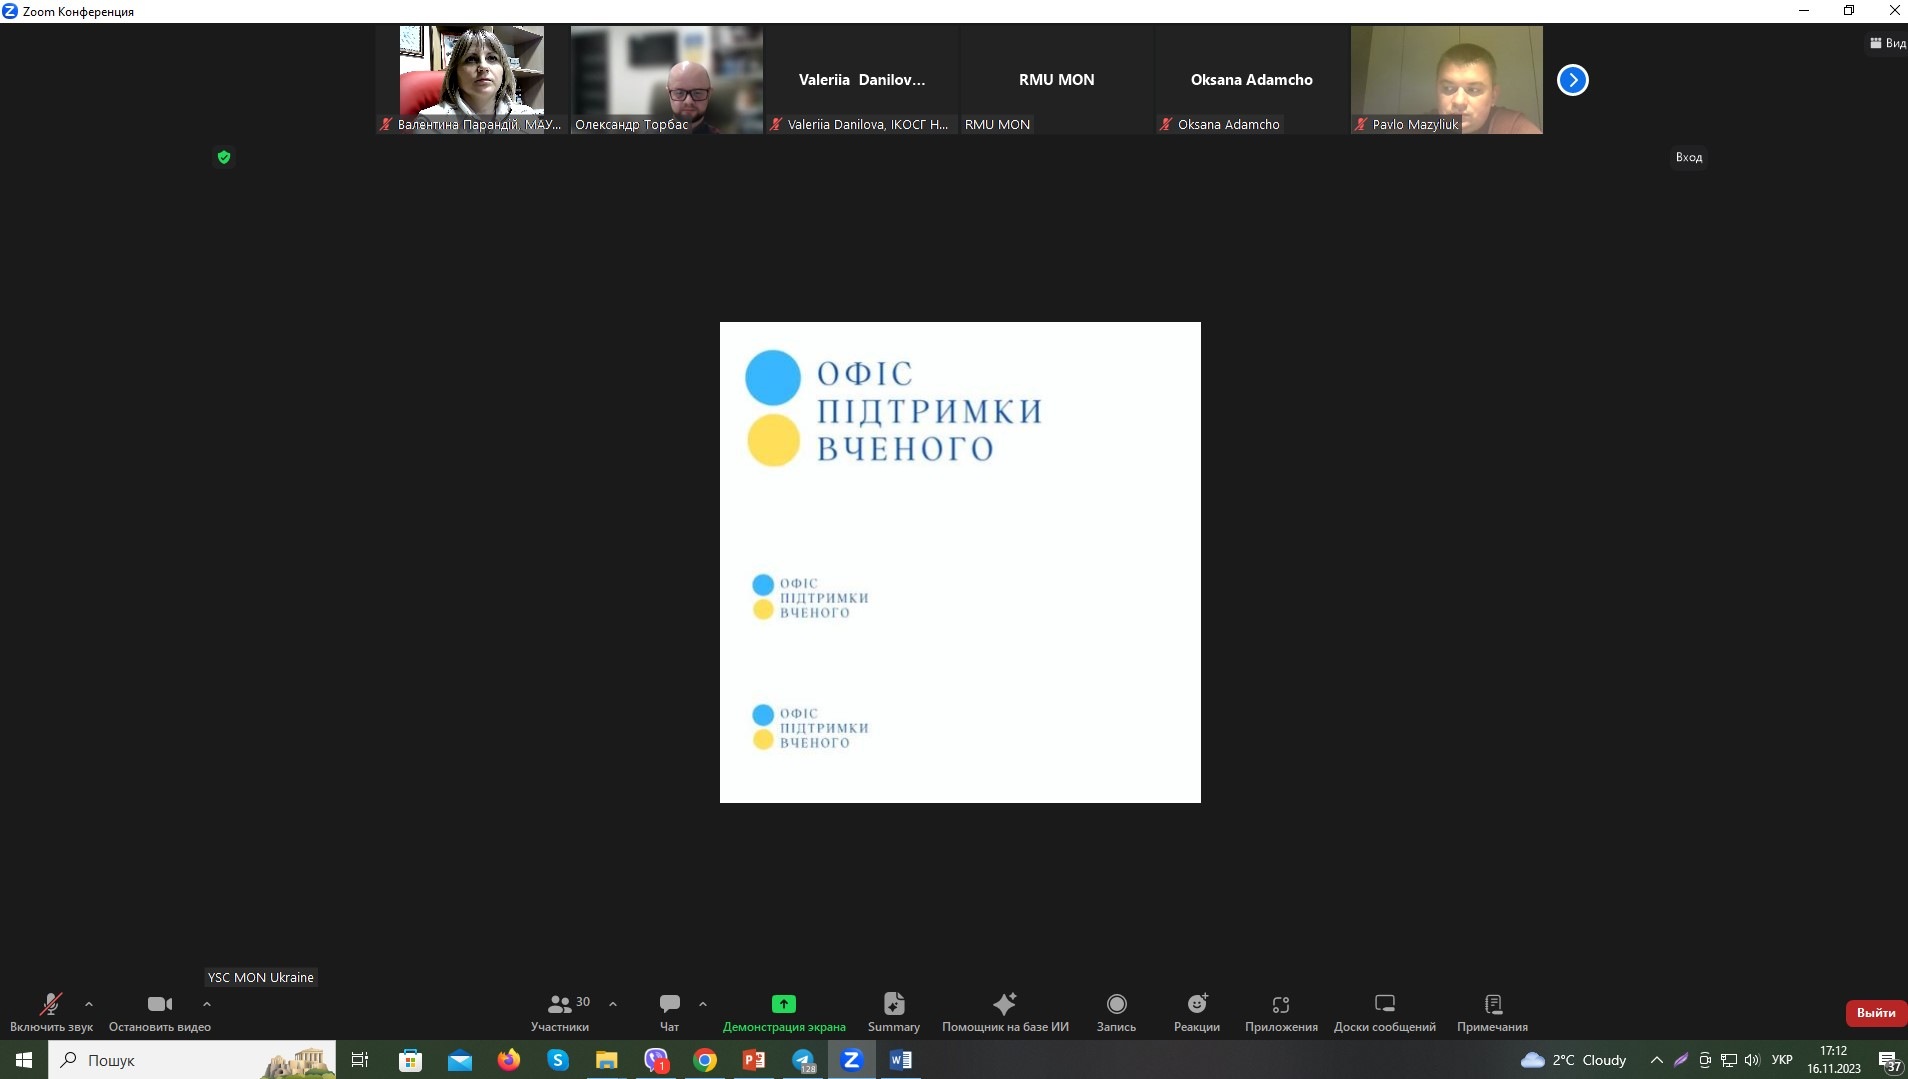The image size is (1908, 1079).
Task: Show next participants with blue arrow
Action: 1572,80
